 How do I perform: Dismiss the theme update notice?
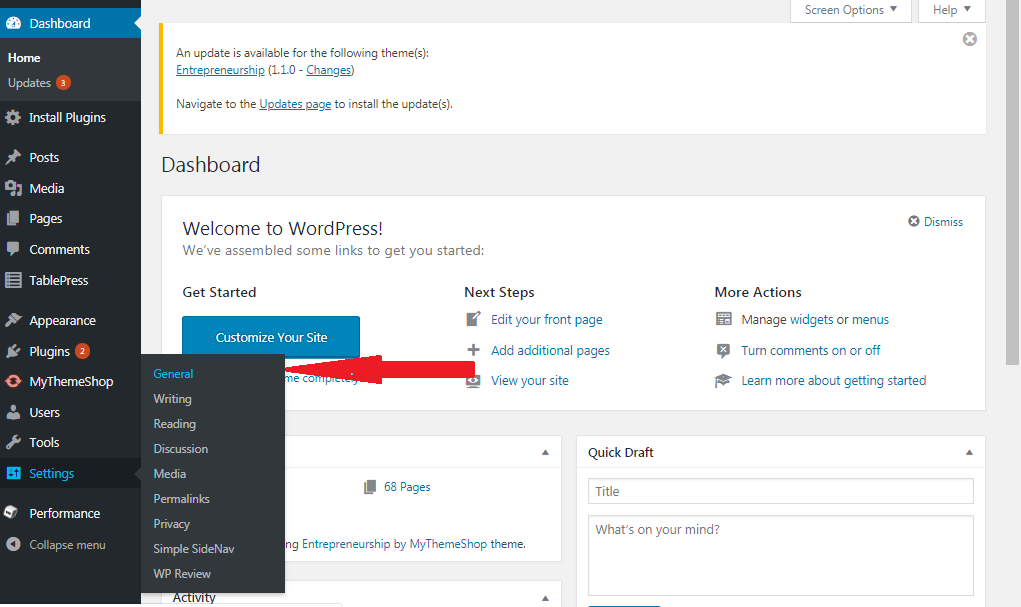click(x=970, y=39)
